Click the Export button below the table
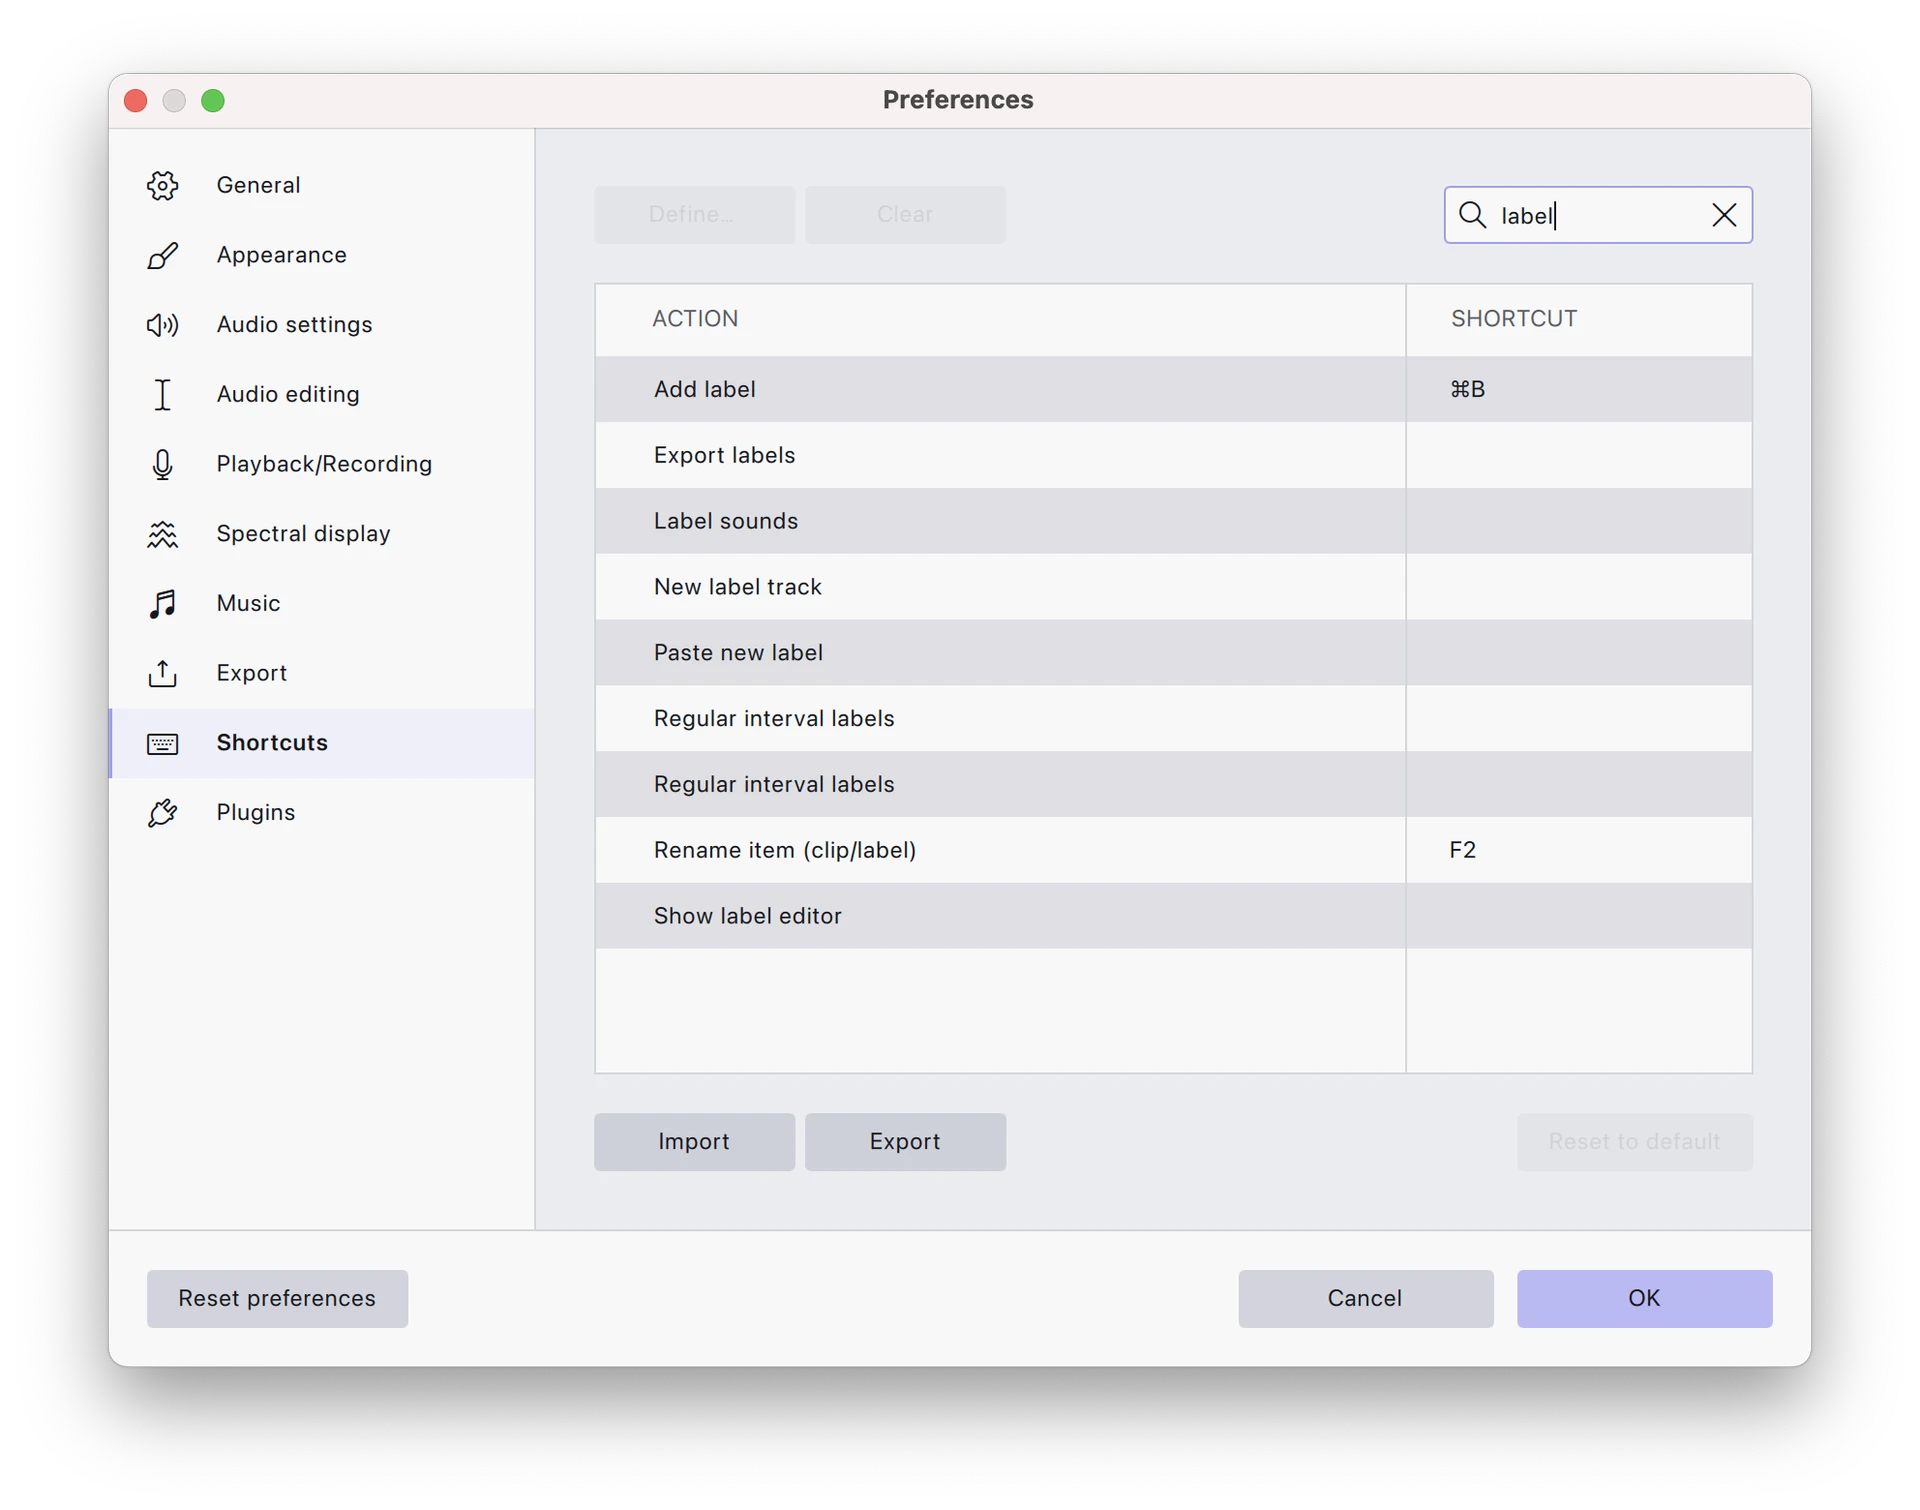The width and height of the screenshot is (1920, 1510). [x=905, y=1141]
